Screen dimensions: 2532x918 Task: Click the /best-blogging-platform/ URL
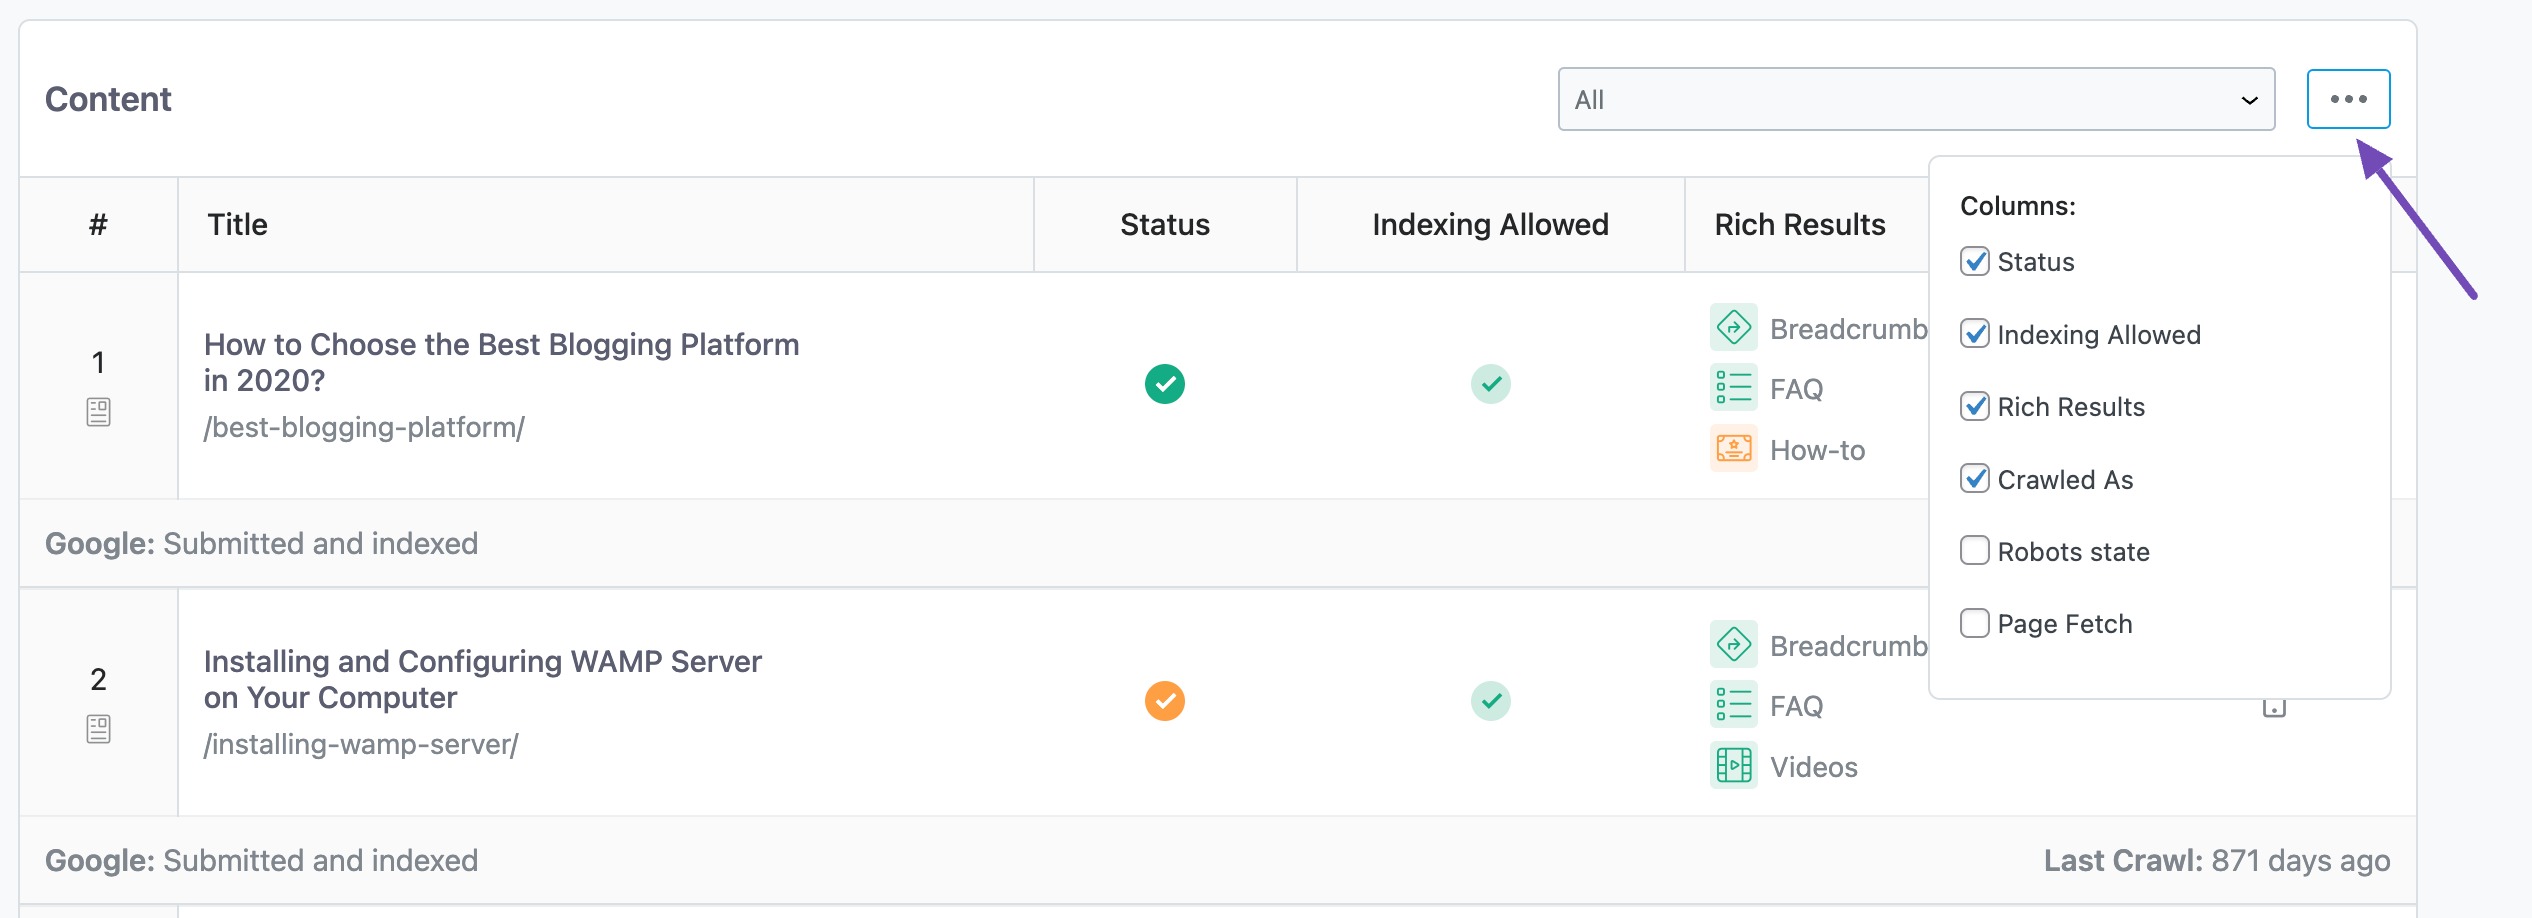pyautogui.click(x=364, y=428)
